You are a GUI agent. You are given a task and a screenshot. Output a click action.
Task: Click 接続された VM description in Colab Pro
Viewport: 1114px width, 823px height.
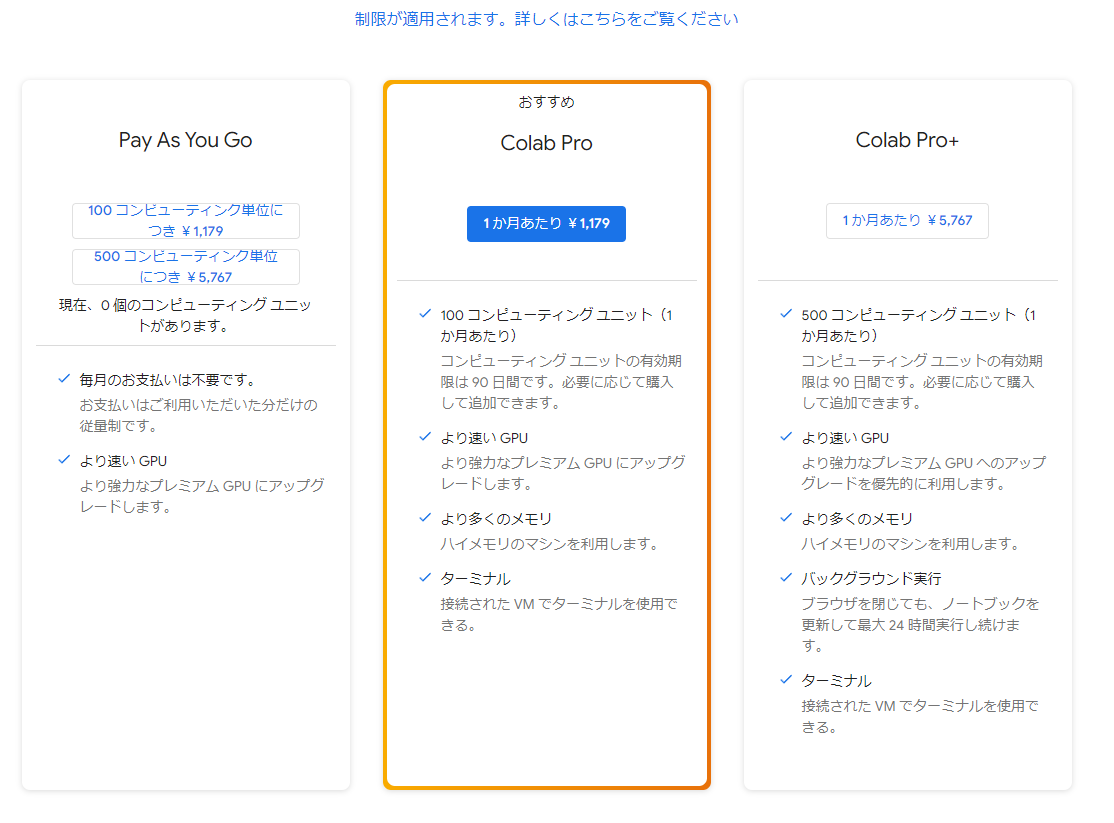[x=558, y=615]
